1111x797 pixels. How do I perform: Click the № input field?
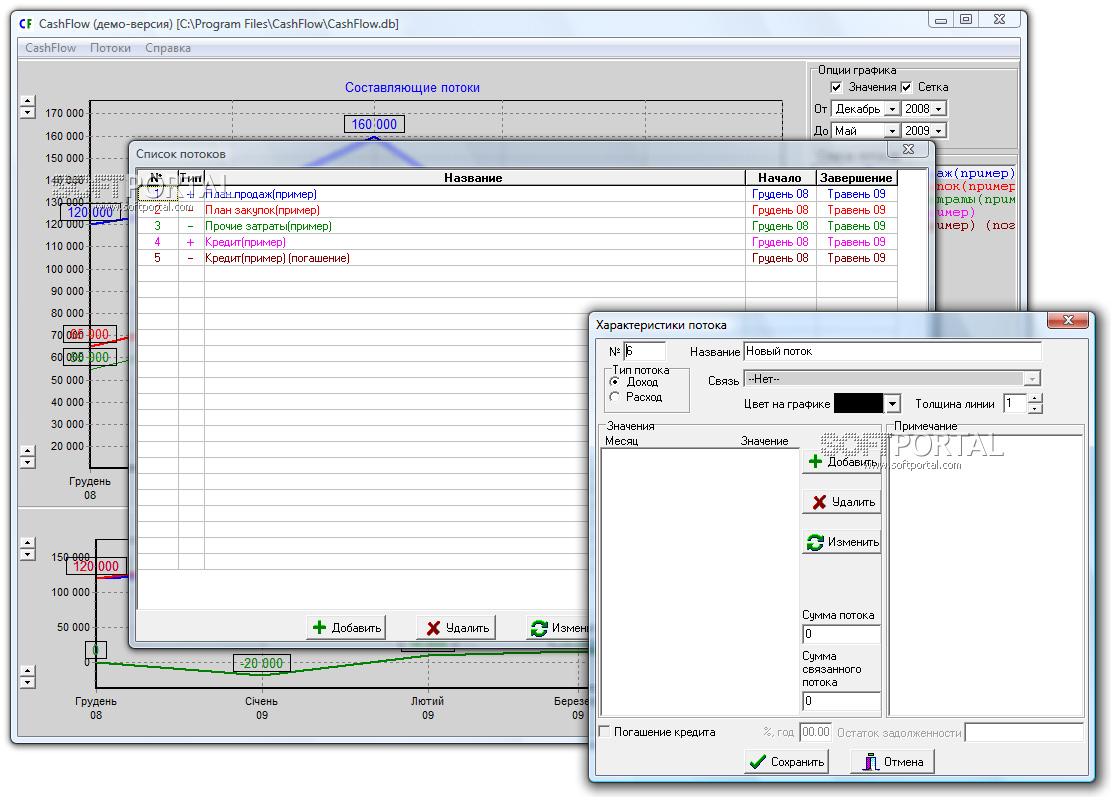tap(644, 351)
